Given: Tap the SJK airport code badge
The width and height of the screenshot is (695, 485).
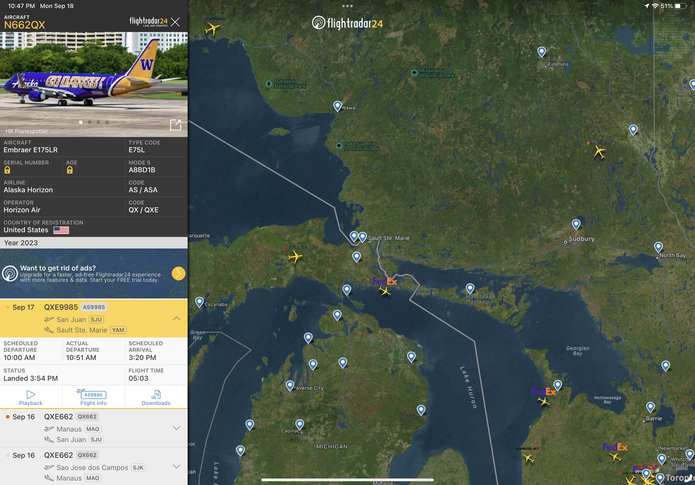Looking at the screenshot, I should [138, 468].
